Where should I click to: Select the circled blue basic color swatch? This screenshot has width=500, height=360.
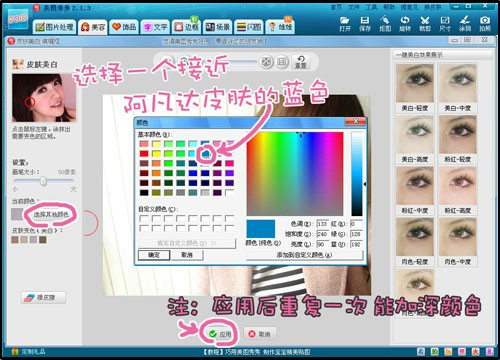(205, 154)
